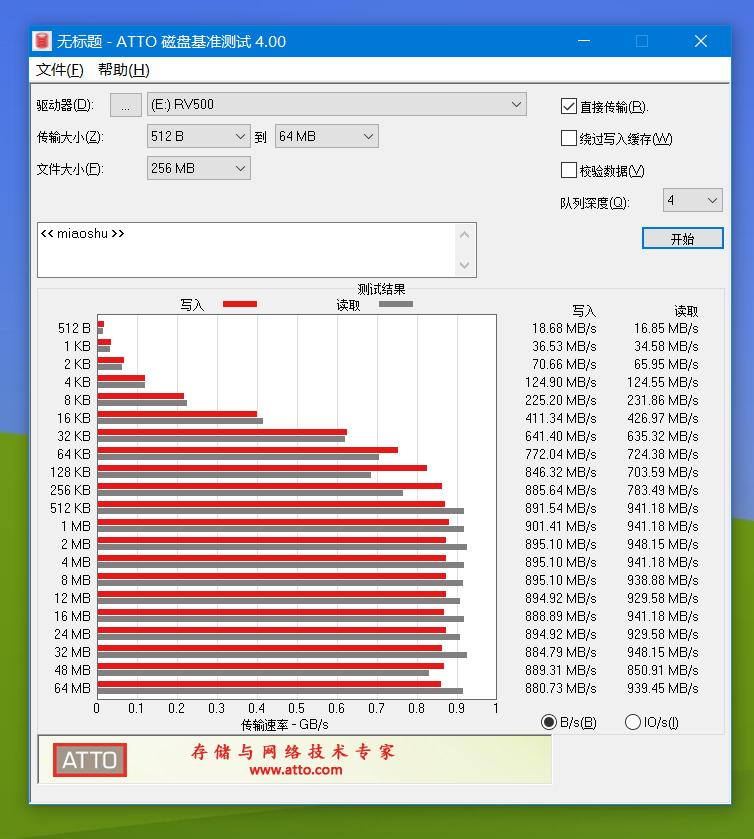Viewport: 754px width, 839px height.
Task: Click the gray 读取 legend swatch
Action: pos(395,304)
